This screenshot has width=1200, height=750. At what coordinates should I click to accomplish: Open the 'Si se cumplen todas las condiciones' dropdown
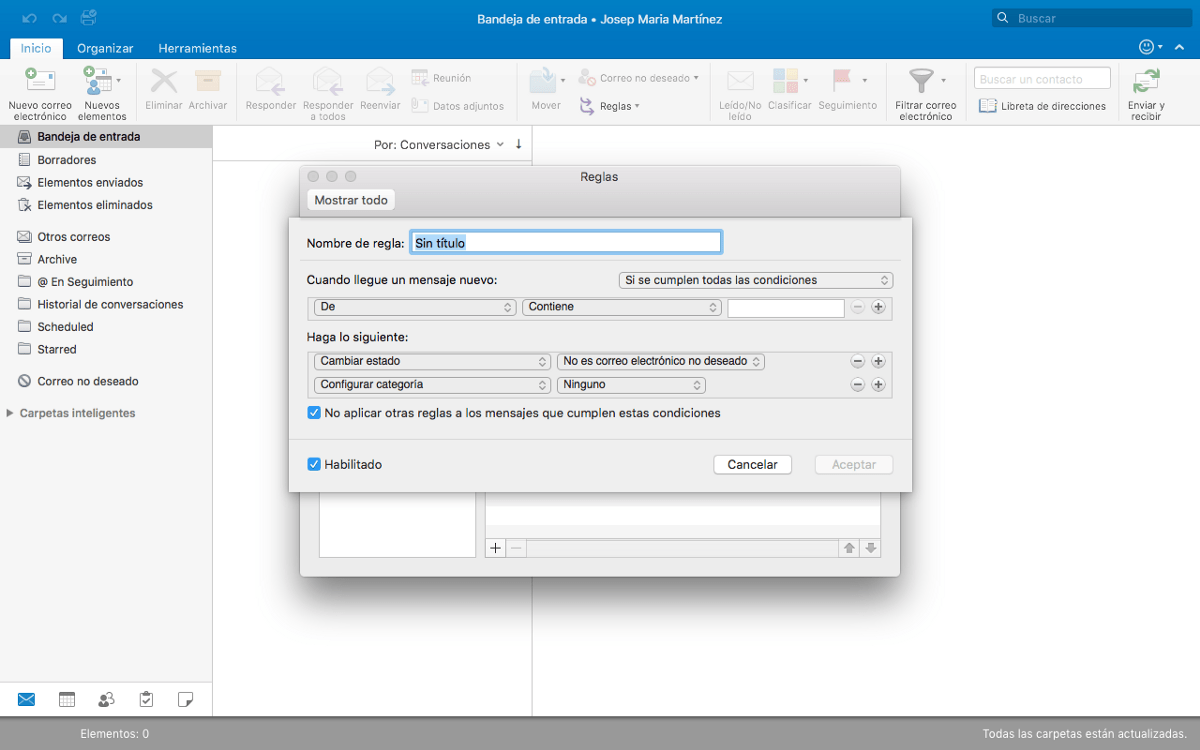coord(755,280)
